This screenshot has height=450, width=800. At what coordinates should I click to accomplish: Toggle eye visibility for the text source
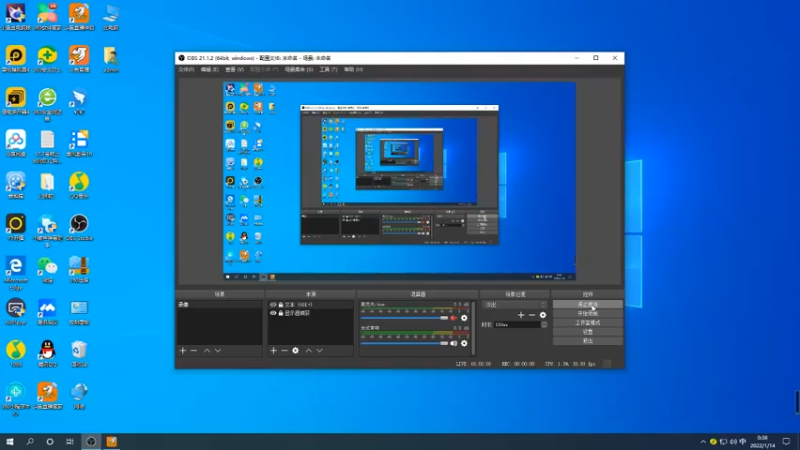coord(273,305)
